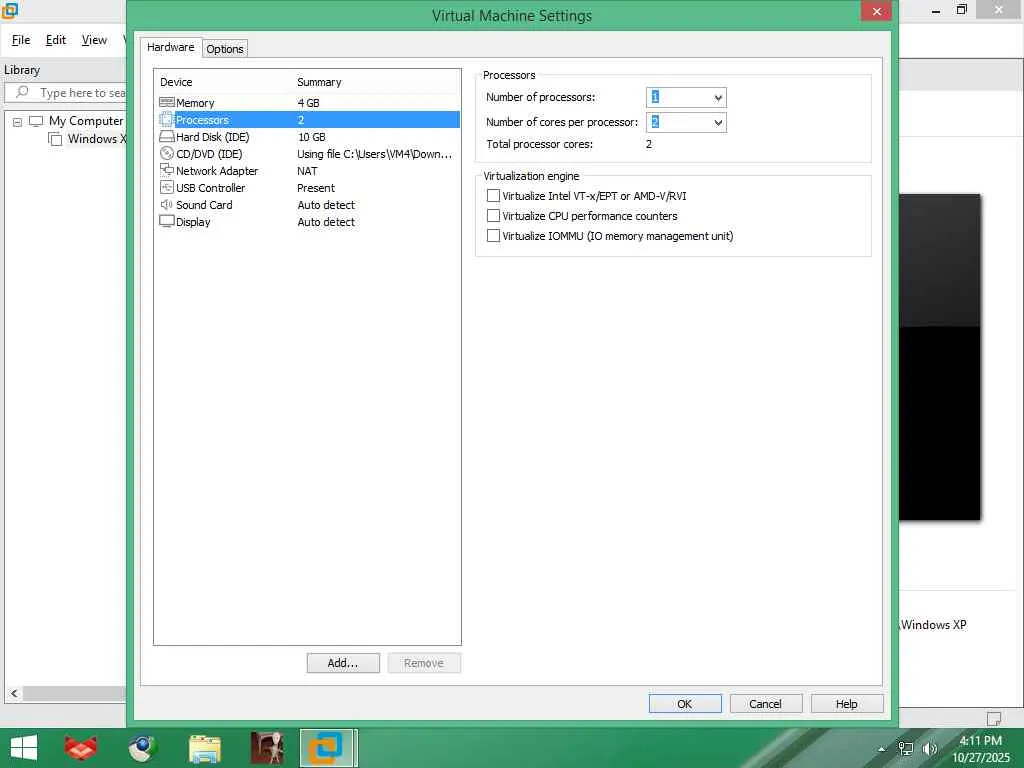This screenshot has width=1024, height=768.
Task: Click the network tray icon
Action: click(906, 749)
